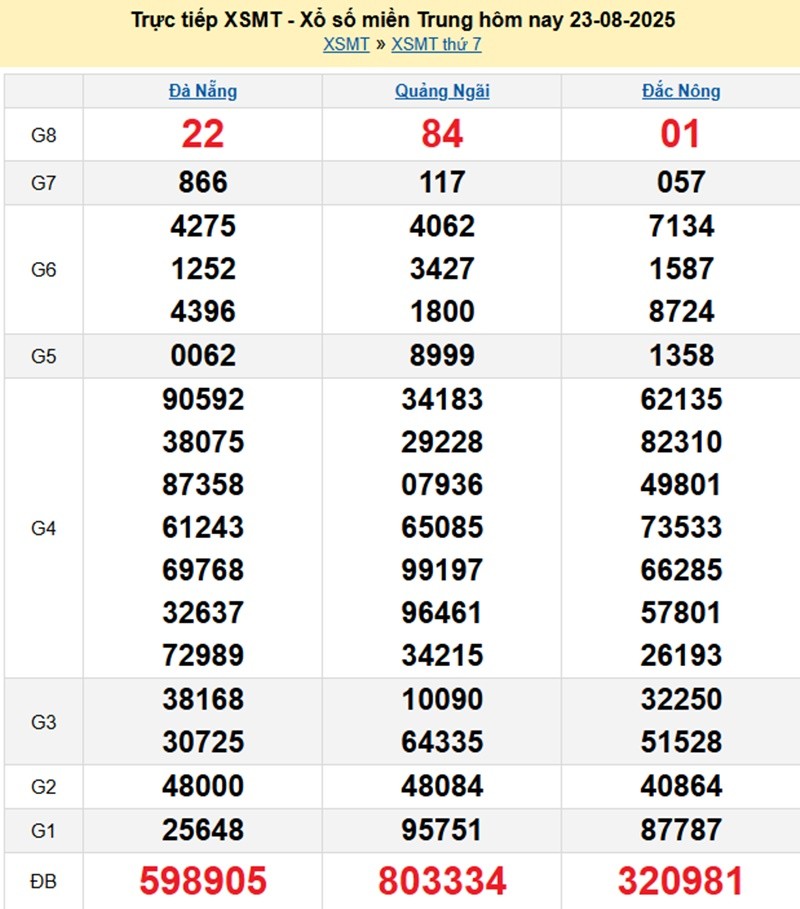Select the ĐB special prize row label
This screenshot has width=800, height=909.
pyautogui.click(x=43, y=881)
